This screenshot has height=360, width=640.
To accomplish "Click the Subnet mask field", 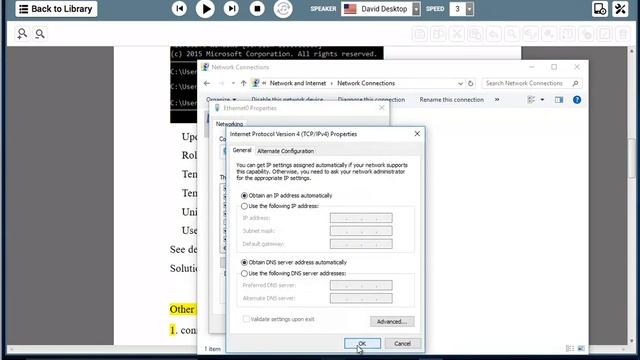I will point(361,231).
